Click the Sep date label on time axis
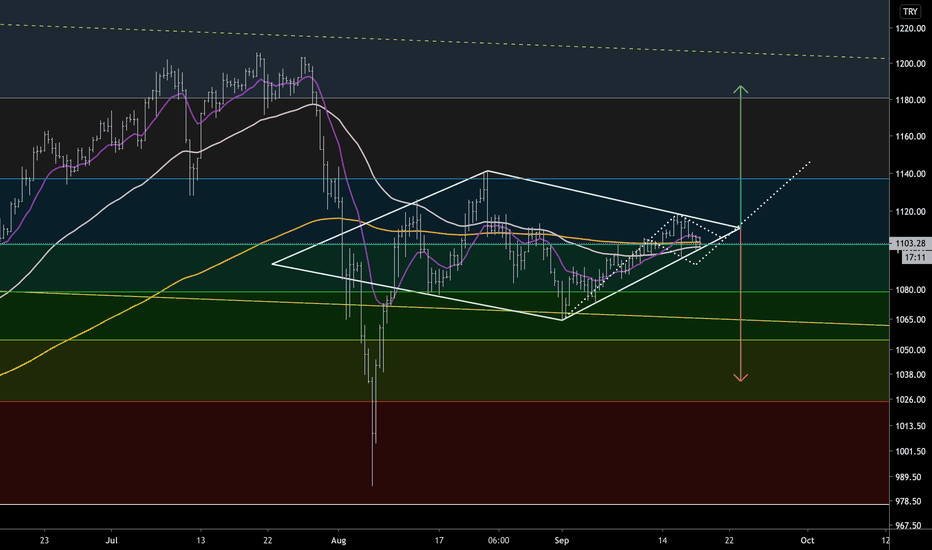The width and height of the screenshot is (932, 550). 562,540
